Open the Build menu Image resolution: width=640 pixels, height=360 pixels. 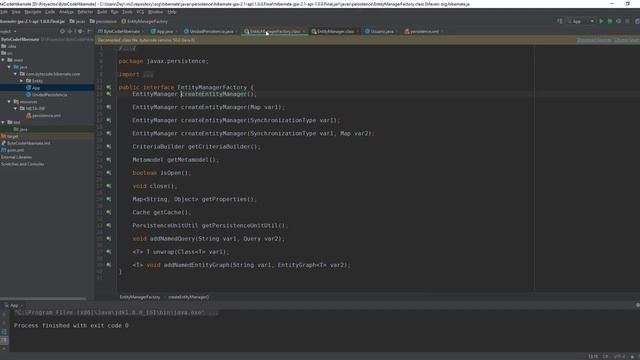coord(102,12)
